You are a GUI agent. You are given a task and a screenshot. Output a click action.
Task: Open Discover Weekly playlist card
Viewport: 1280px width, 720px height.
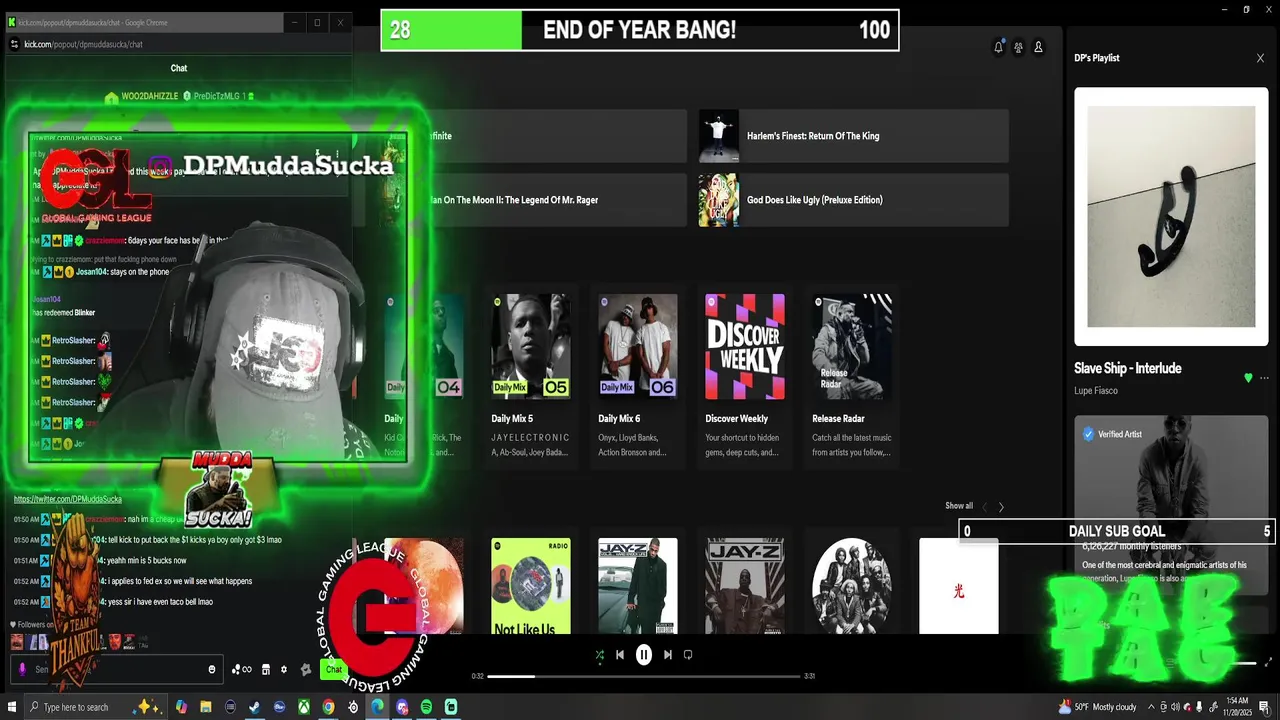pyautogui.click(x=745, y=378)
